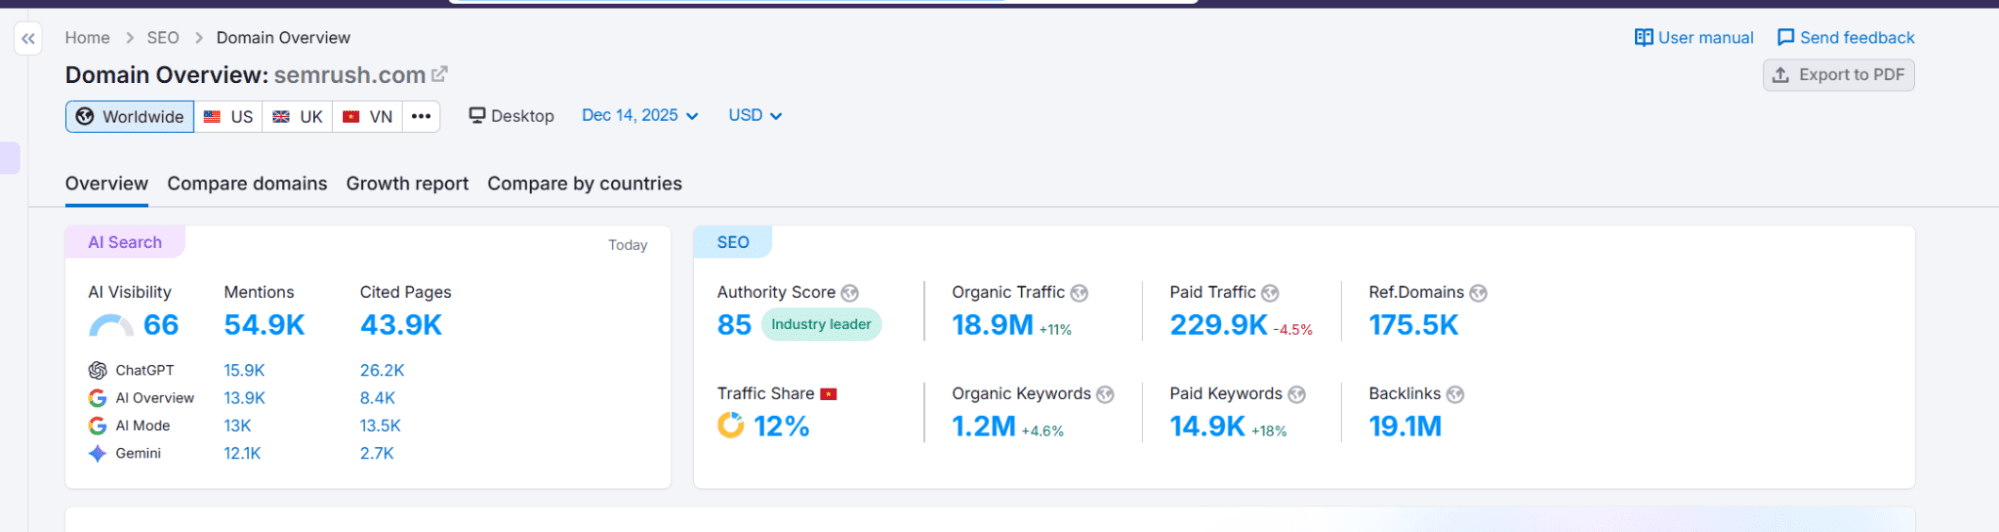This screenshot has height=532, width=1999.
Task: Click Ref.Domains value 175.5K
Action: click(1414, 325)
